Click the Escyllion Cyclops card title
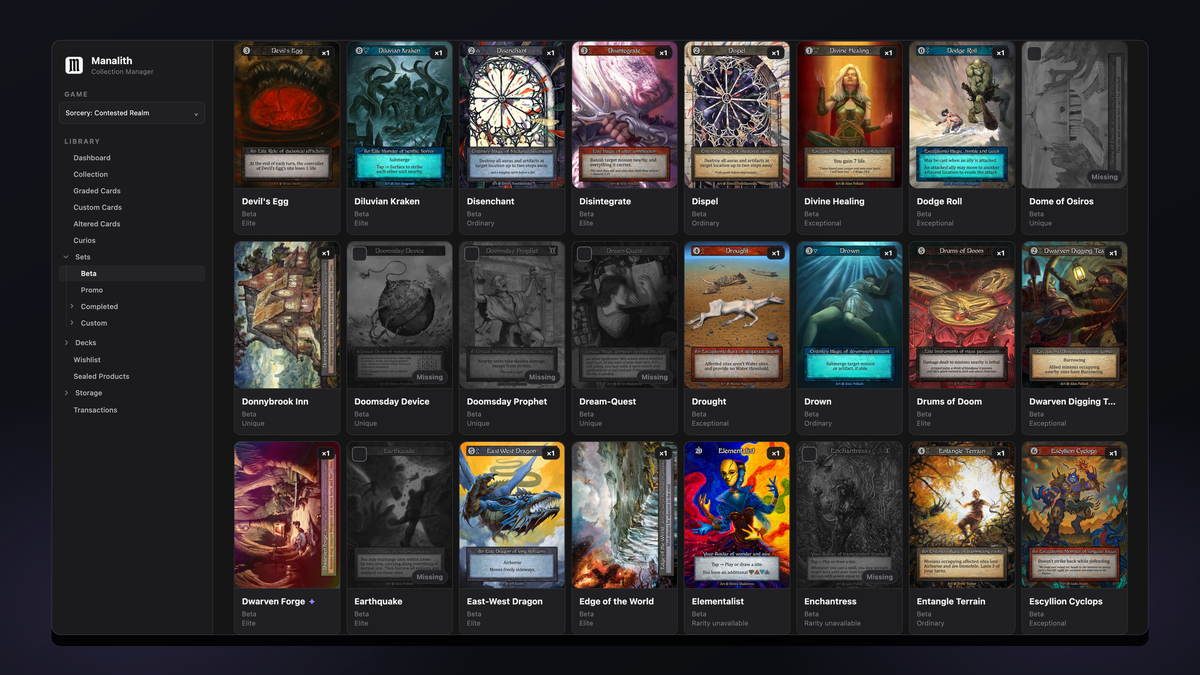1200x675 pixels. point(1066,601)
